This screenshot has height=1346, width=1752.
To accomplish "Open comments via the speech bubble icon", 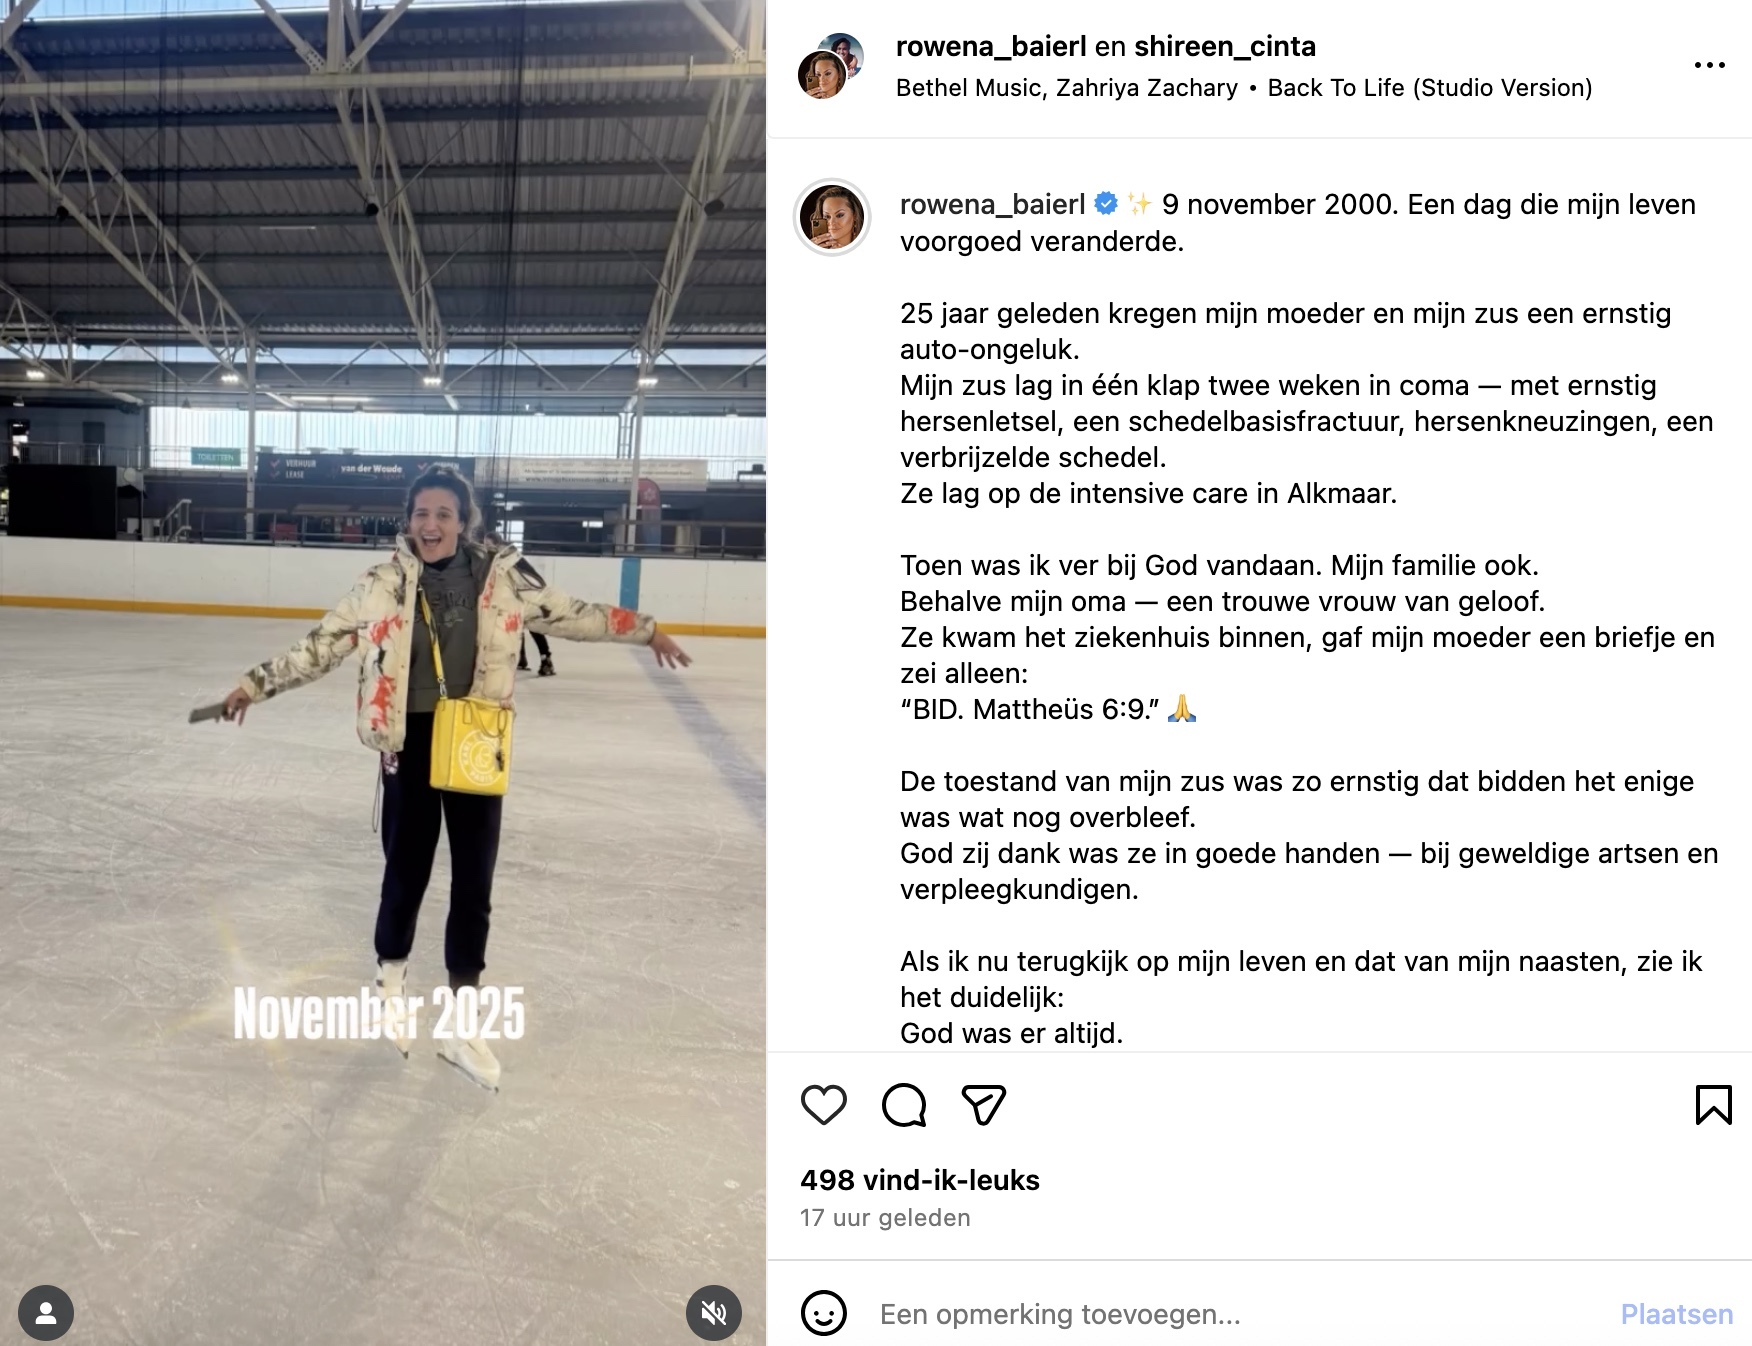I will tap(904, 1105).
